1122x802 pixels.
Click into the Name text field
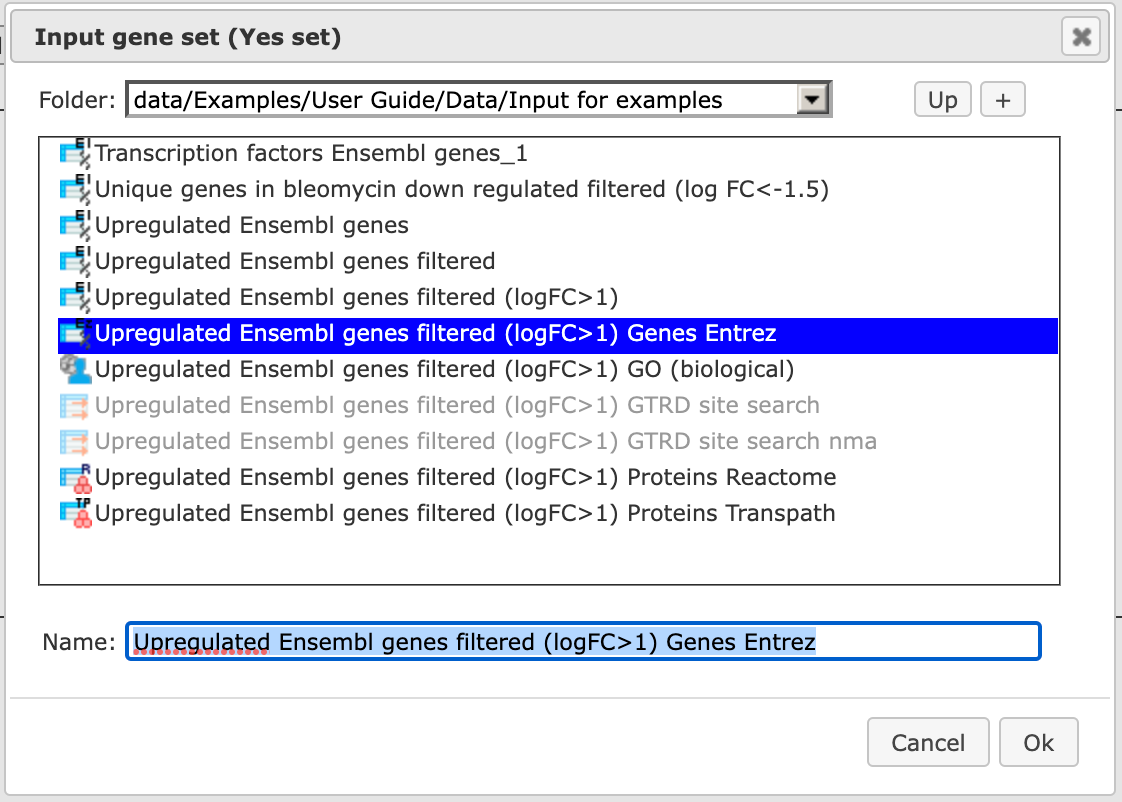coord(583,642)
